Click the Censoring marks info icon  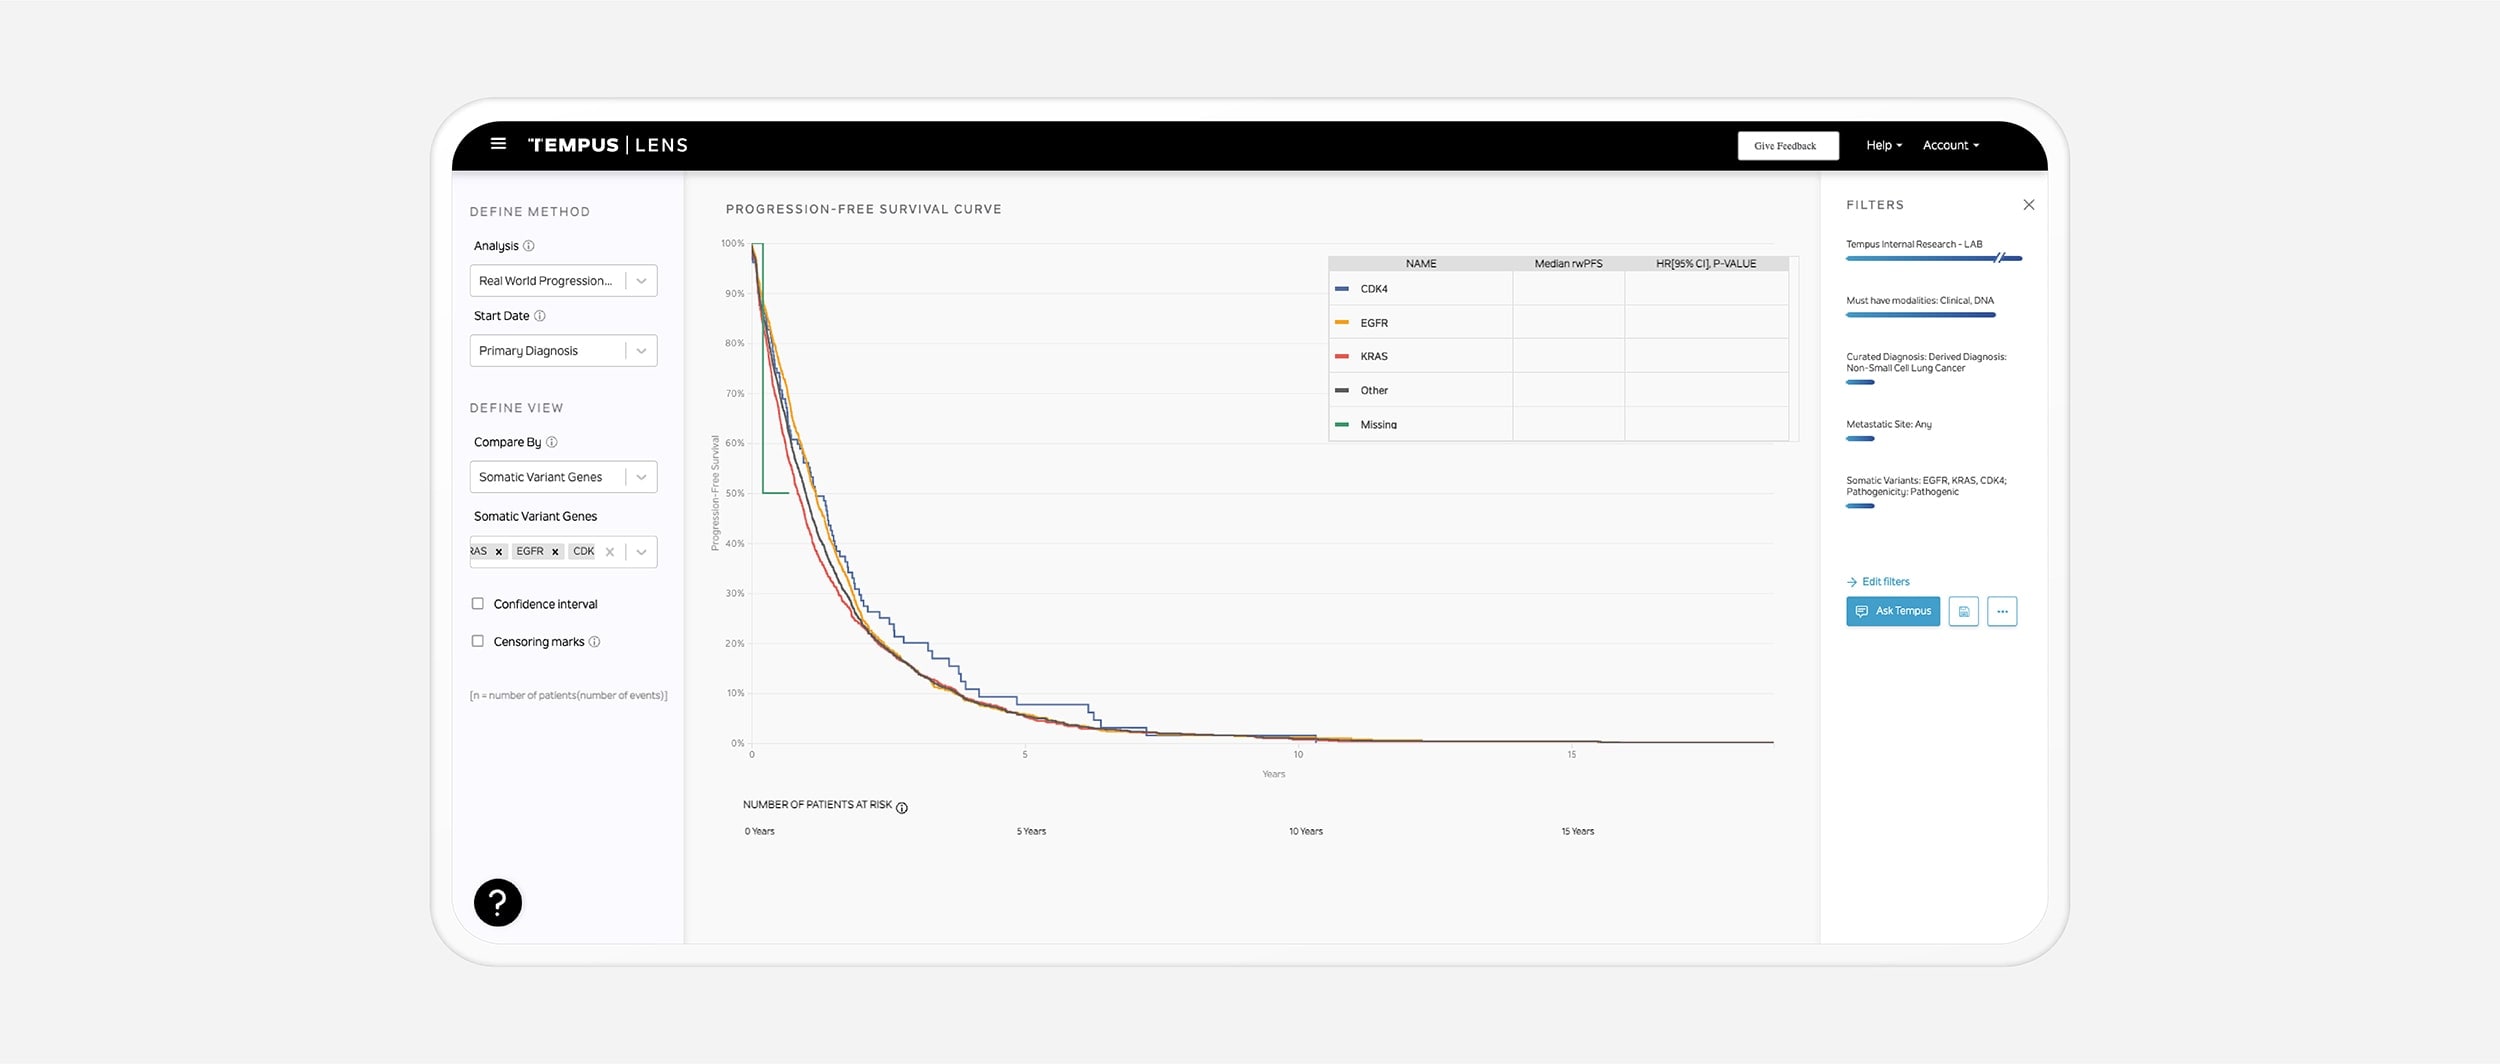point(594,642)
